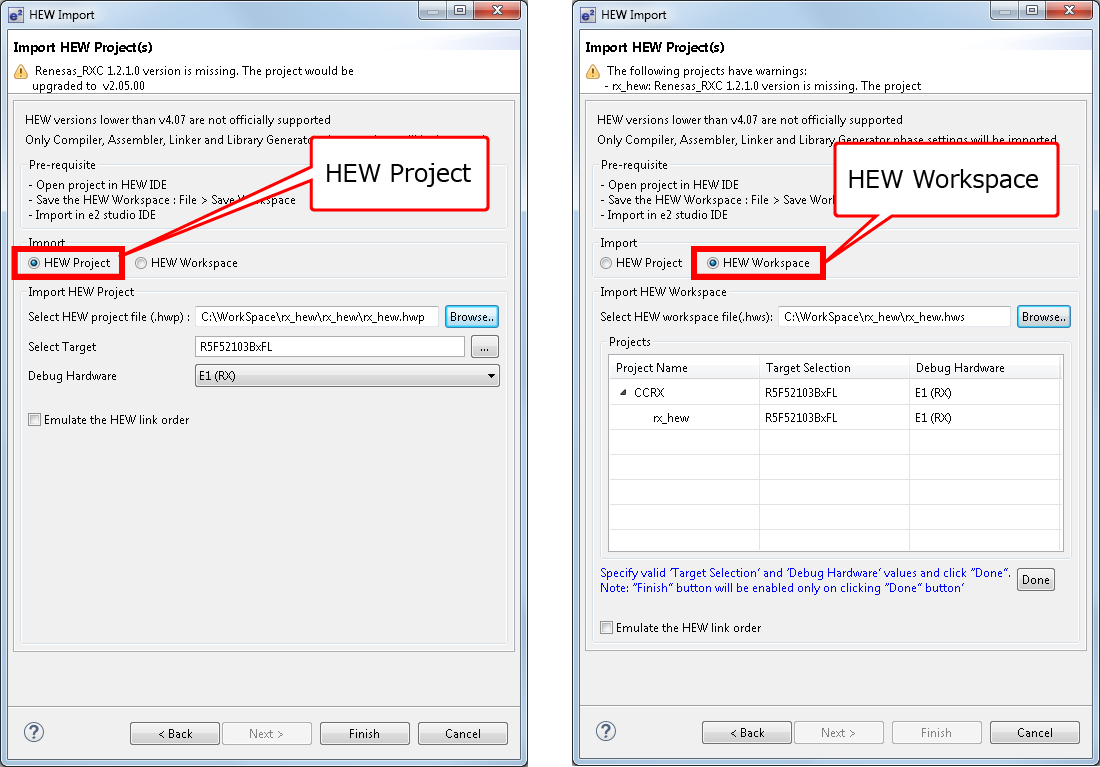The image size is (1100, 767).
Task: Click the left dialog's e2 title icon
Action: [17, 15]
